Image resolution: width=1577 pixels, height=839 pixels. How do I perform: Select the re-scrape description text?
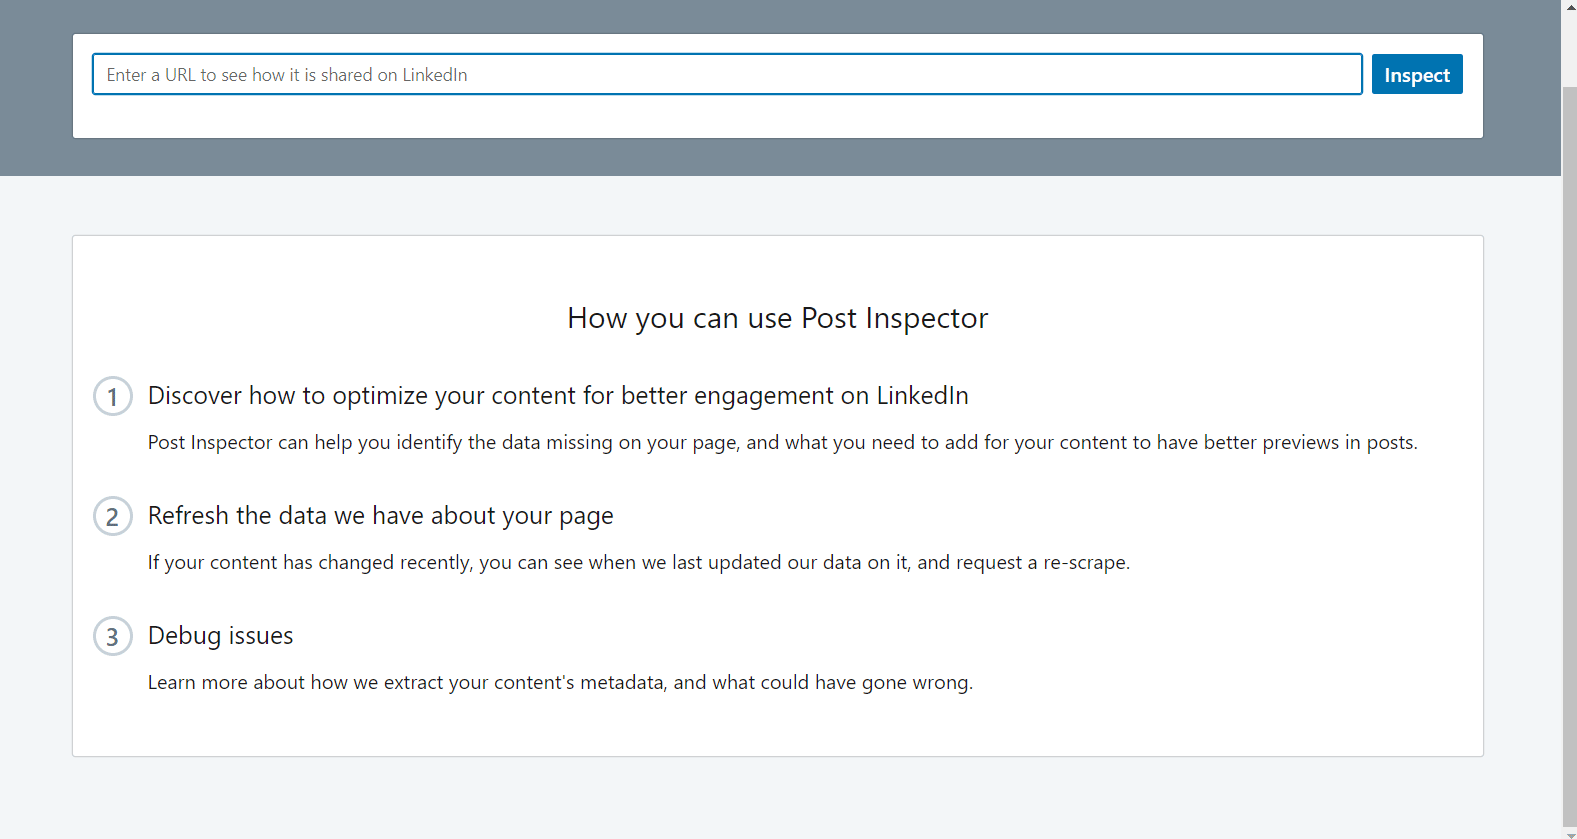(x=638, y=562)
